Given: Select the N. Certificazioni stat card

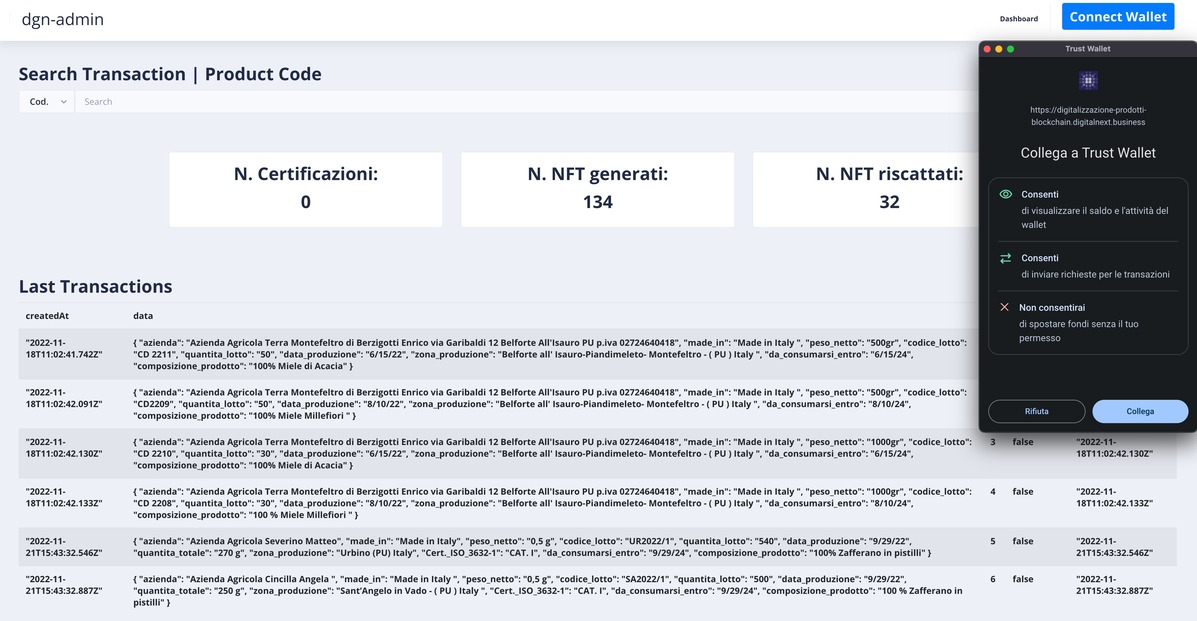Looking at the screenshot, I should click(305, 189).
